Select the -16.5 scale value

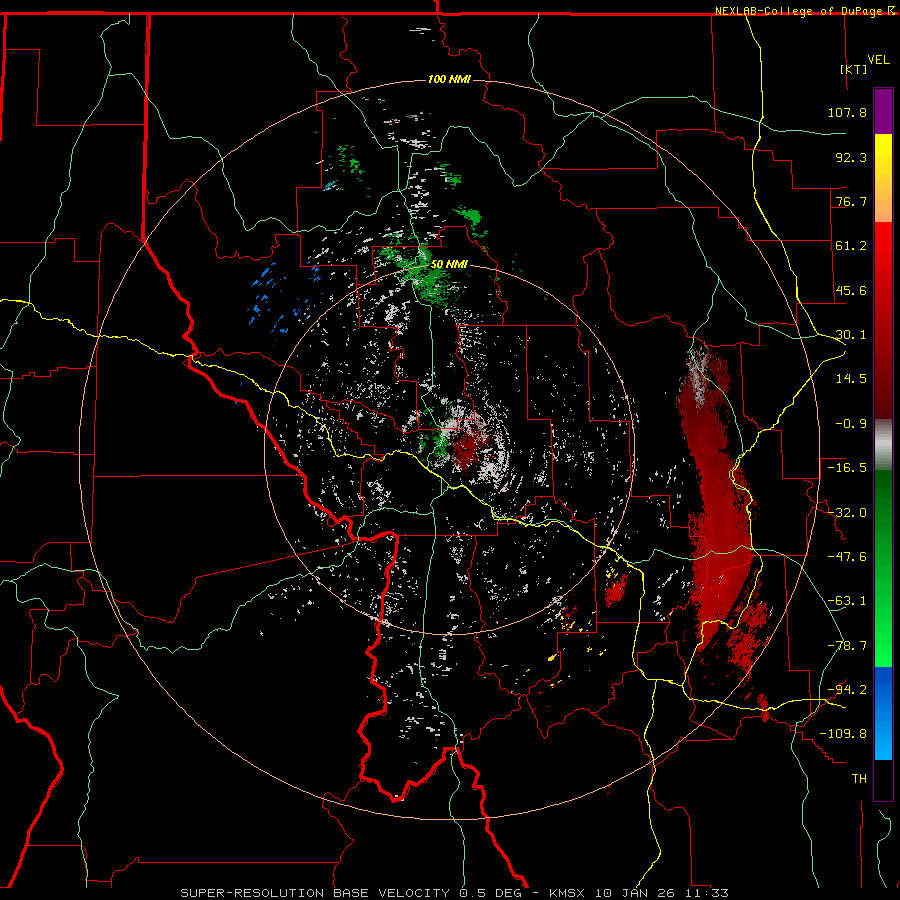click(x=847, y=468)
